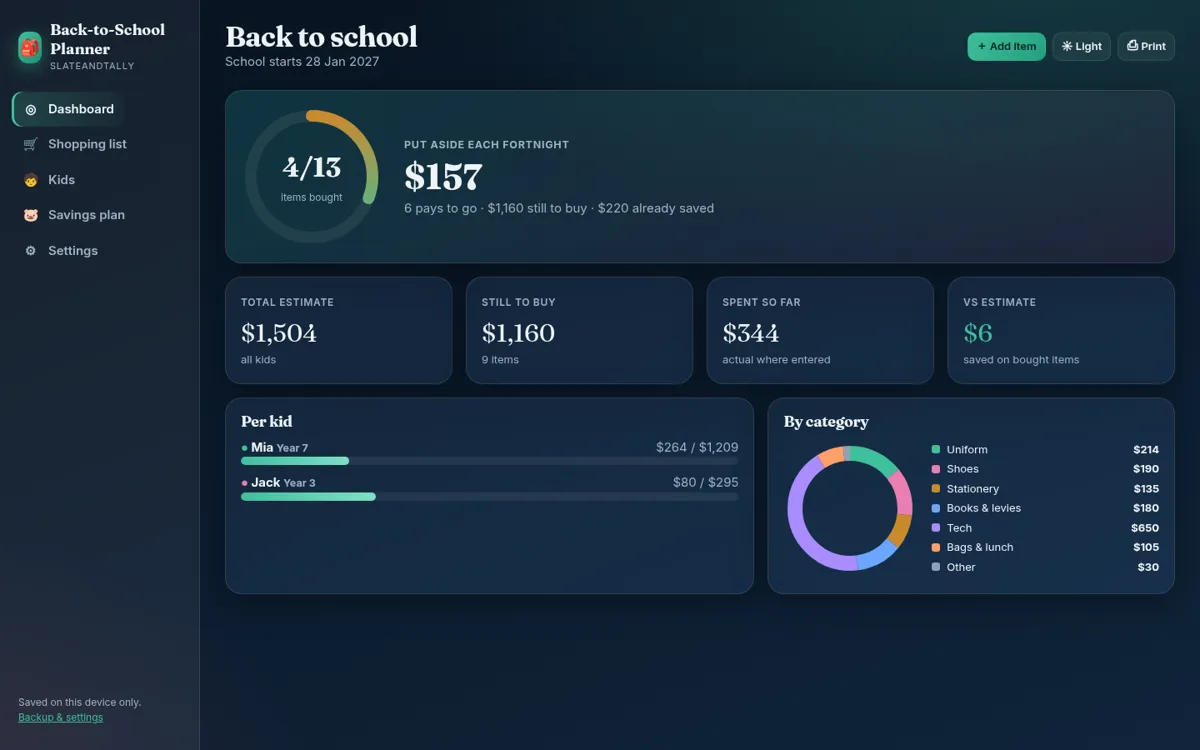
Task: Click the 'Tech' category label
Action: pyautogui.click(x=959, y=528)
